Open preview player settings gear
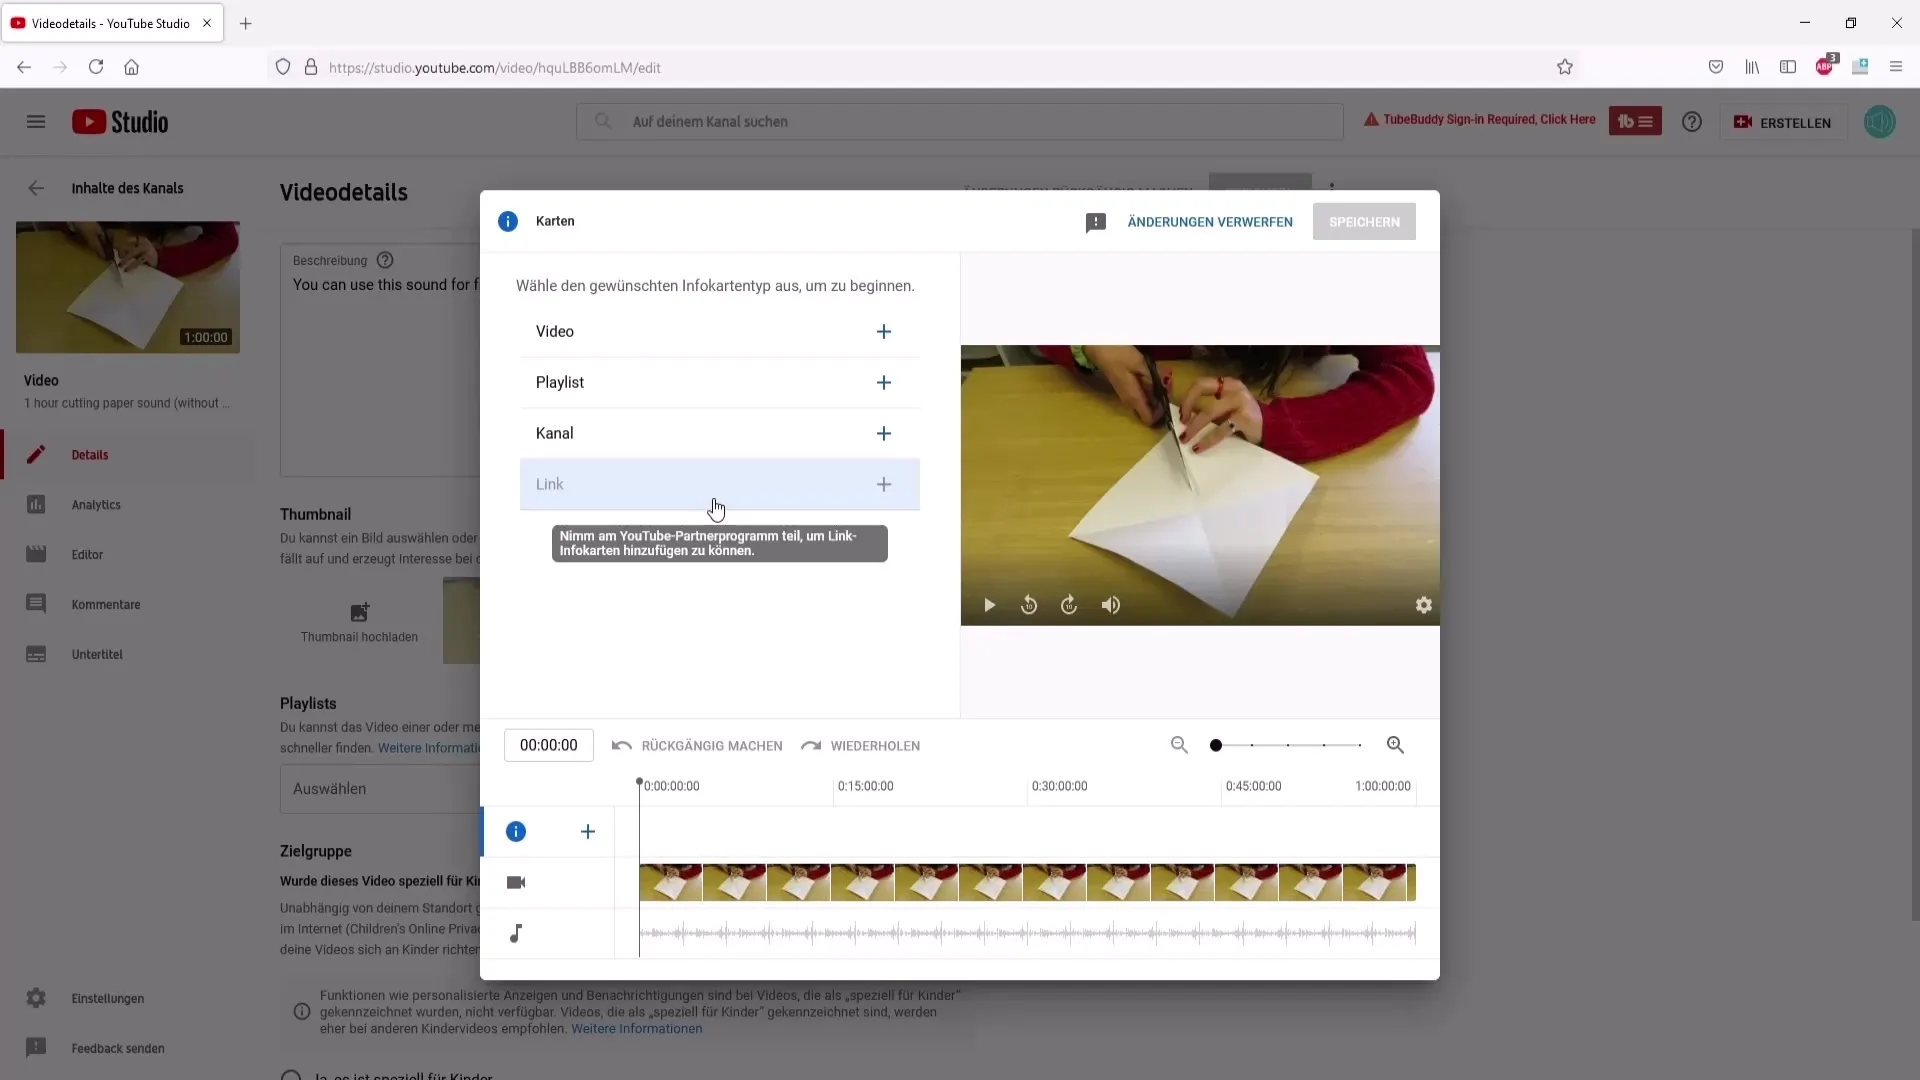The image size is (1920, 1080). [x=1424, y=605]
